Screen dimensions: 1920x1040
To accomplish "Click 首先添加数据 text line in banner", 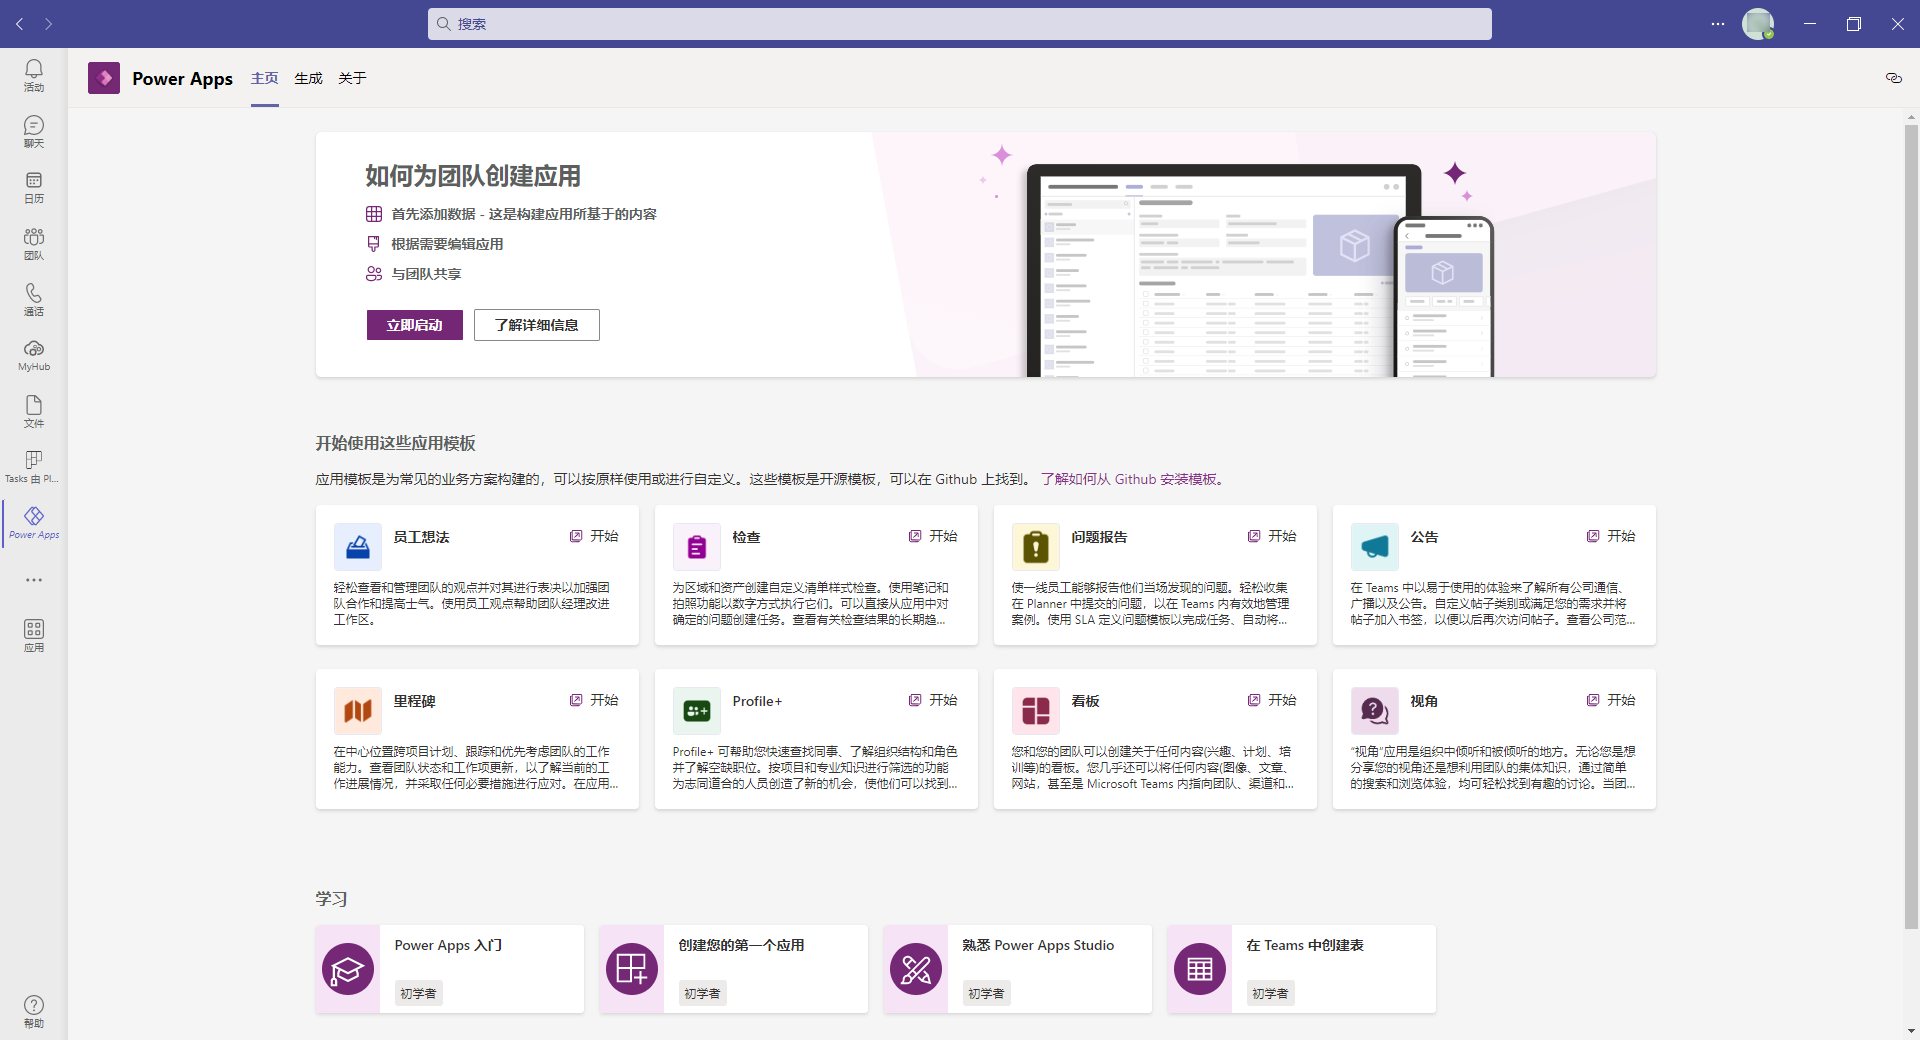I will click(x=524, y=214).
